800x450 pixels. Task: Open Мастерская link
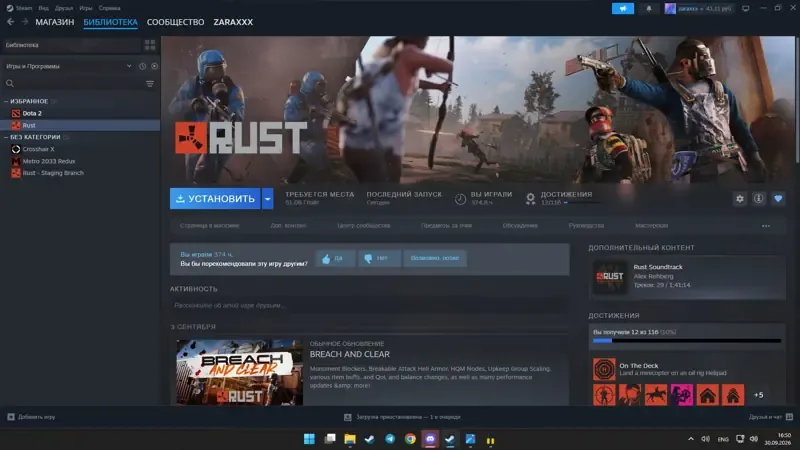[x=652, y=226]
